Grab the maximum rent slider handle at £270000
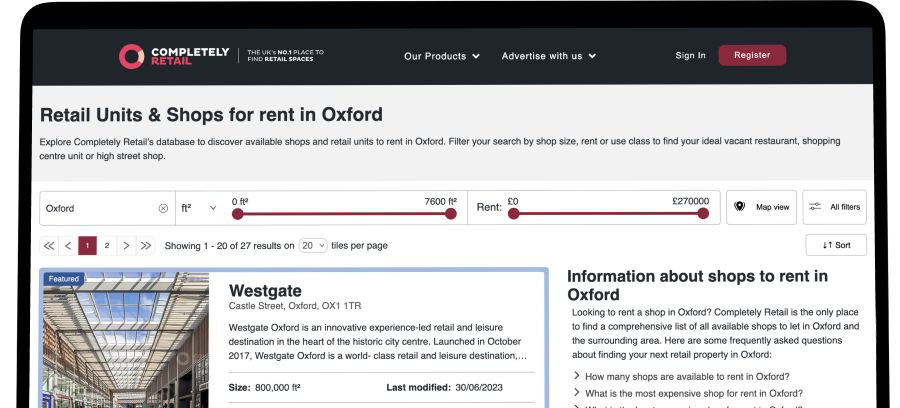This screenshot has height=408, width=900. (x=703, y=213)
